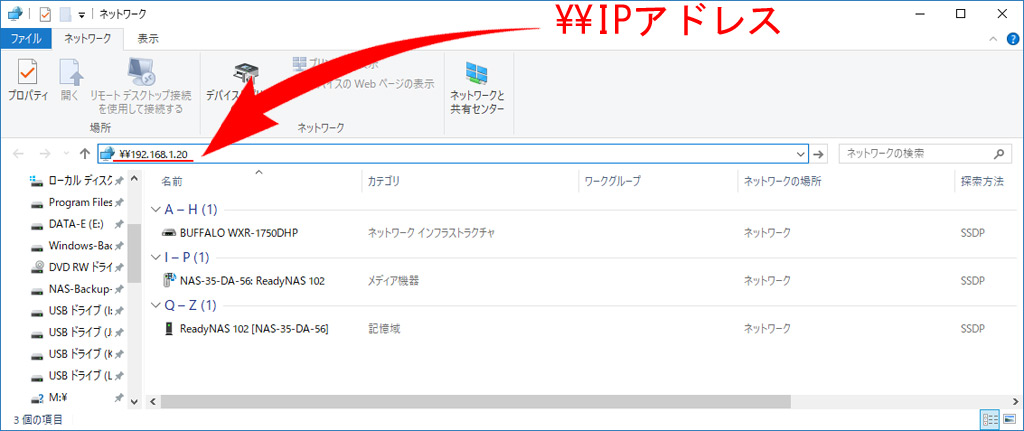
Task: Collapse the A – H group
Action: [155, 209]
